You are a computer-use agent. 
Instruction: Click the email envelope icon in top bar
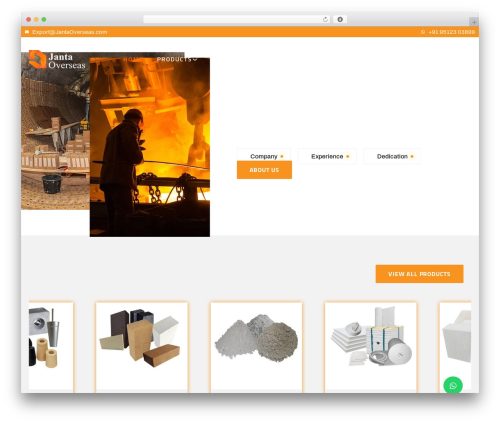pos(27,32)
